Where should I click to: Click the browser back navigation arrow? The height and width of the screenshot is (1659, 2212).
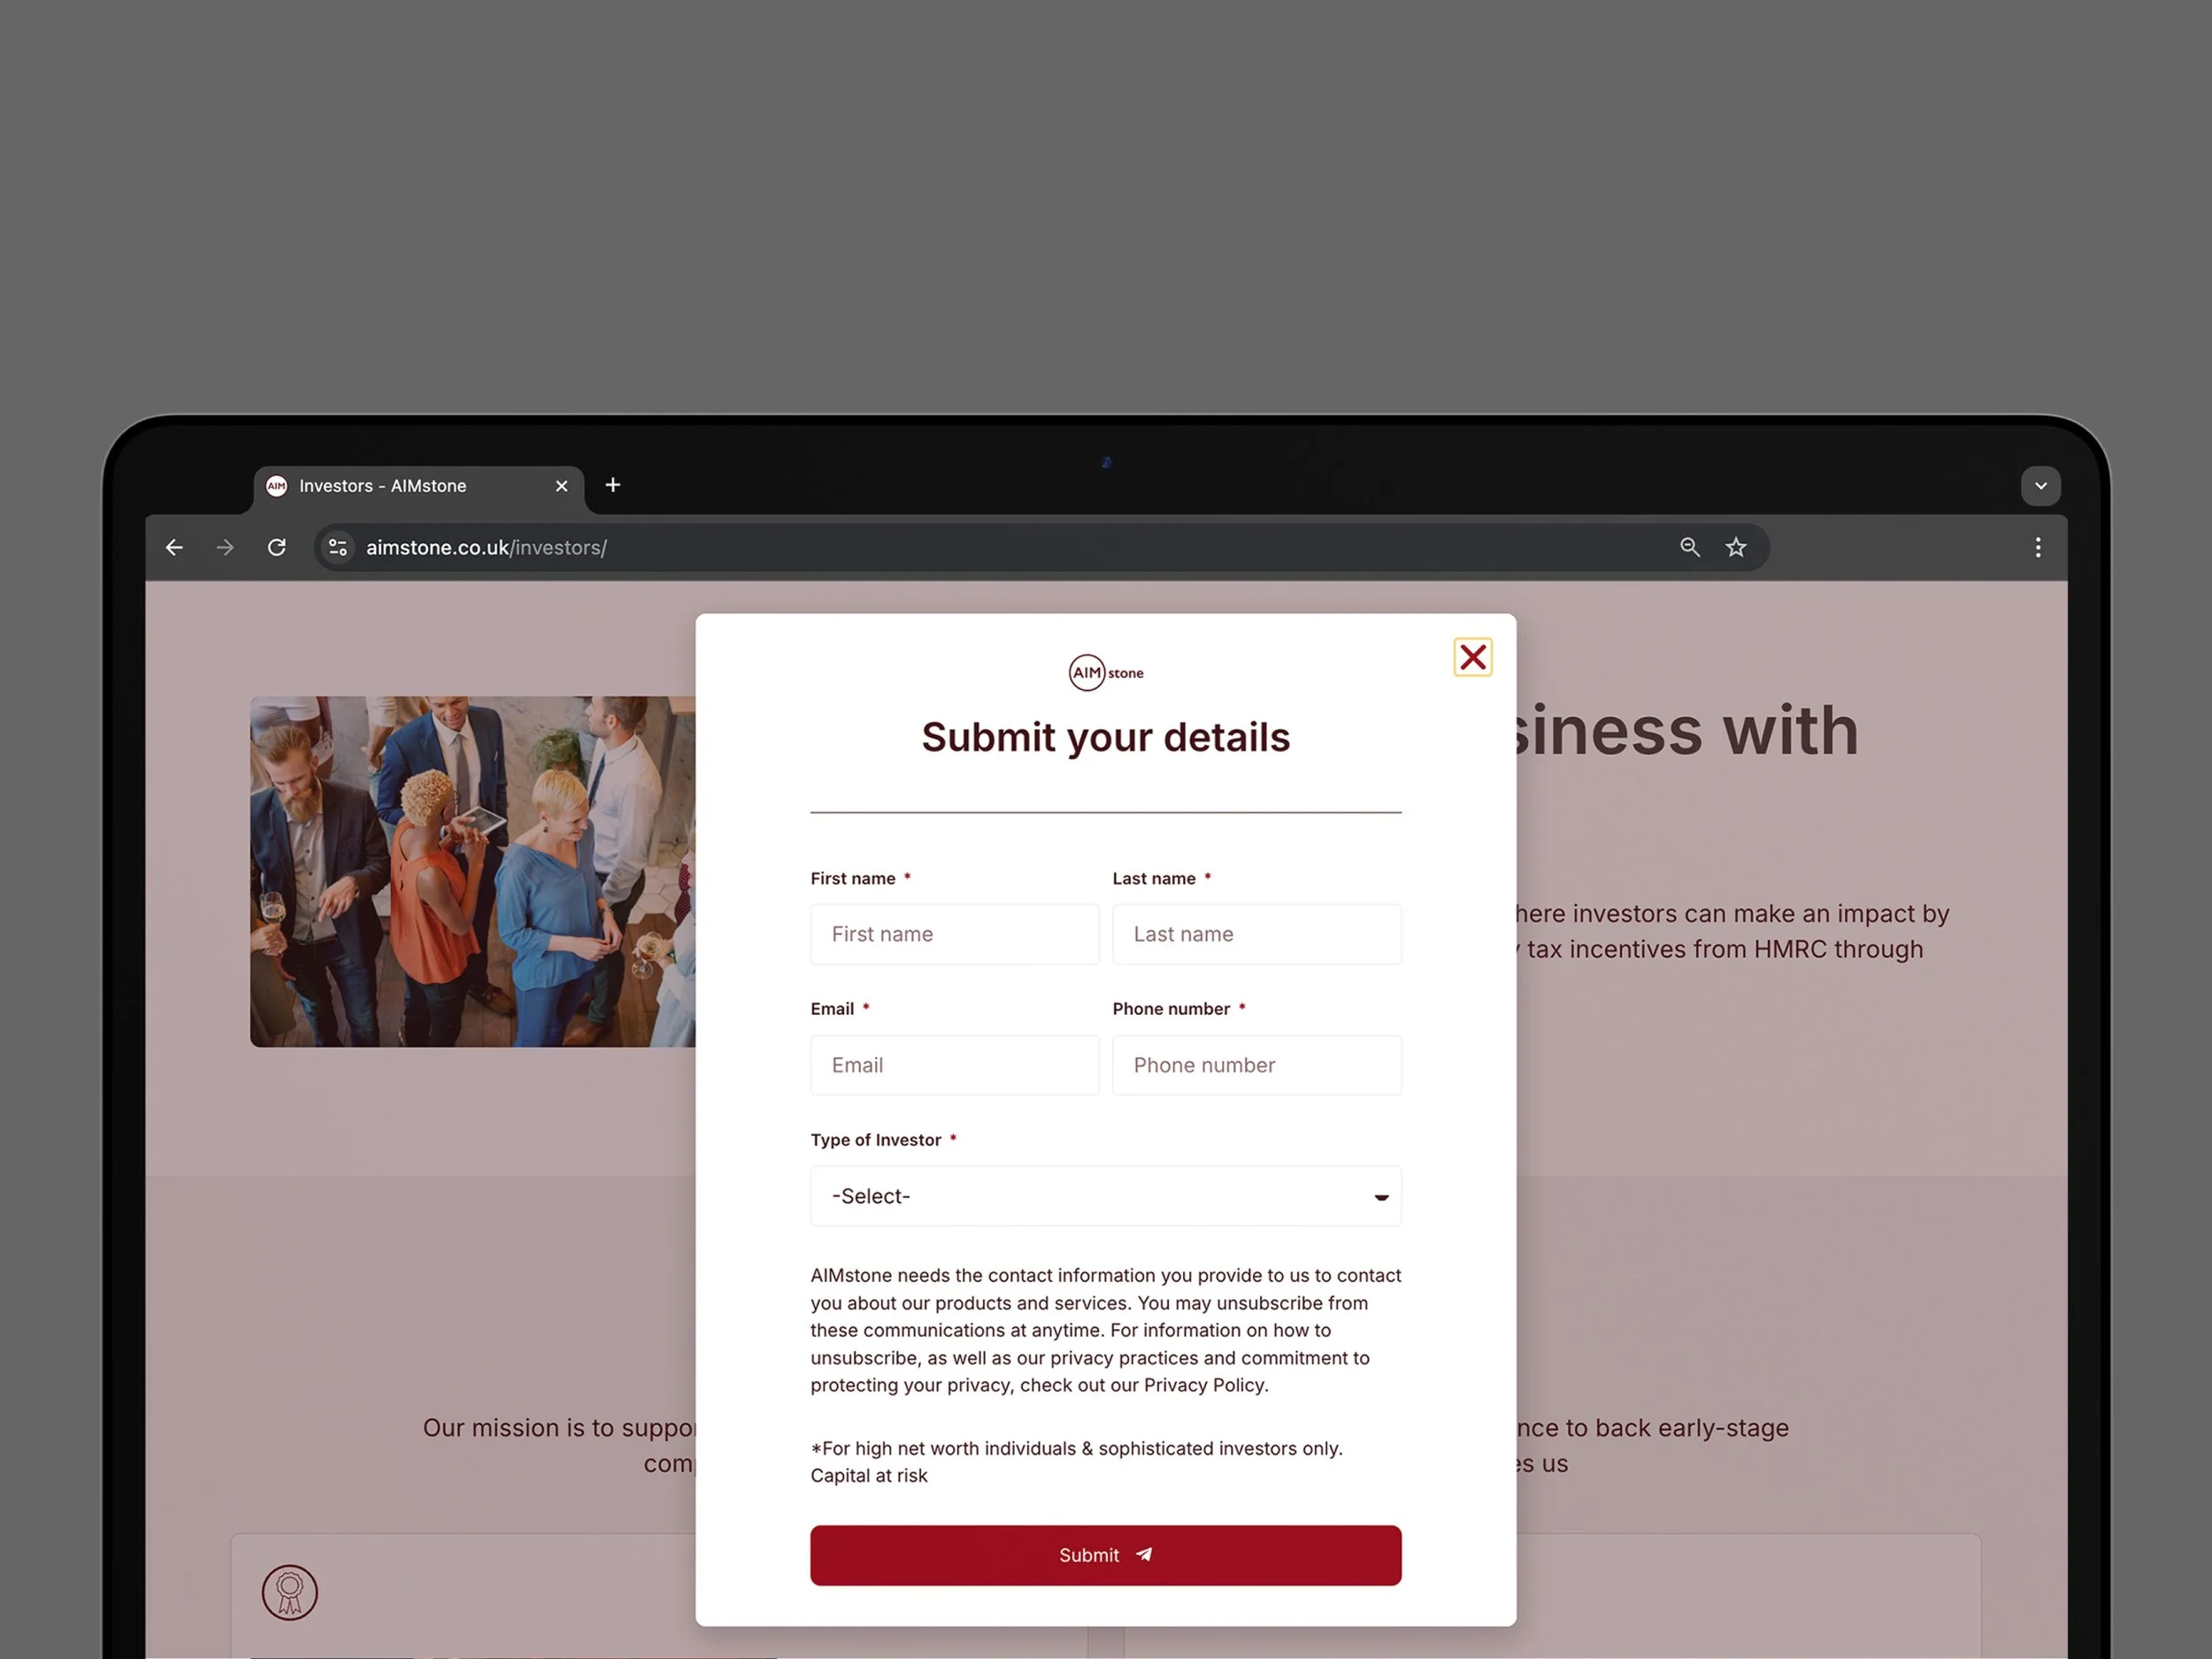[174, 547]
